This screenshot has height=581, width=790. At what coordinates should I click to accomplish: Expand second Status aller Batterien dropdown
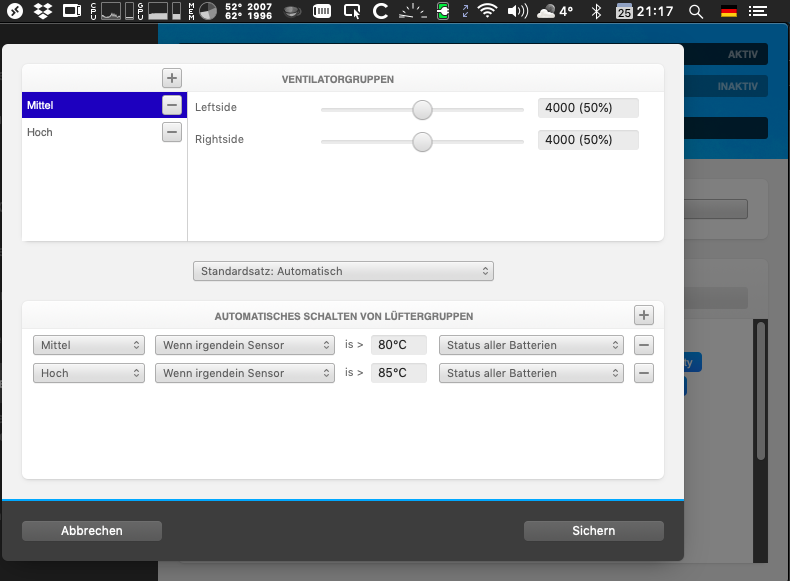click(531, 373)
